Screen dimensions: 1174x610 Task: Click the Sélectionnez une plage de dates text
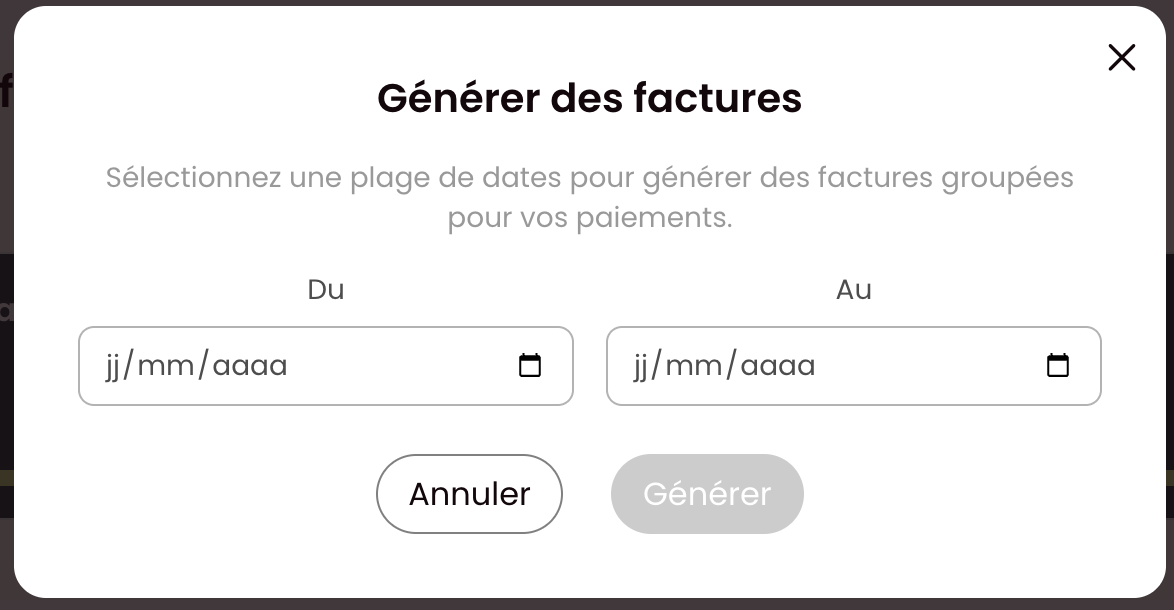point(333,178)
